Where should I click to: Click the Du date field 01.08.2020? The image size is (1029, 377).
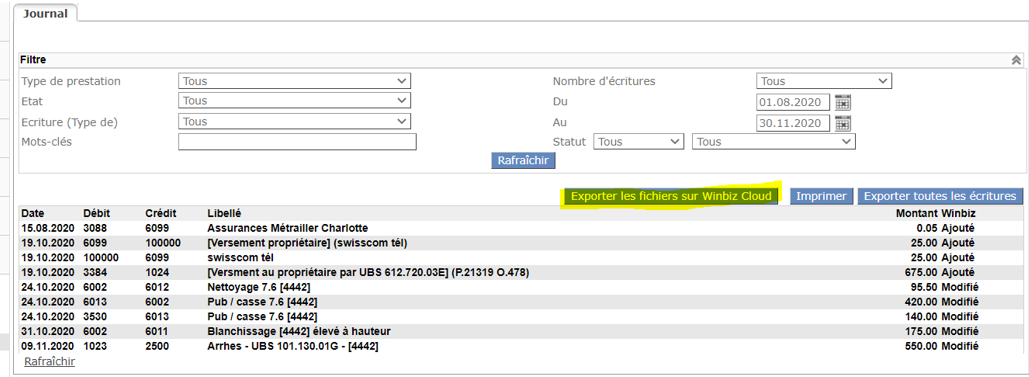[x=793, y=102]
